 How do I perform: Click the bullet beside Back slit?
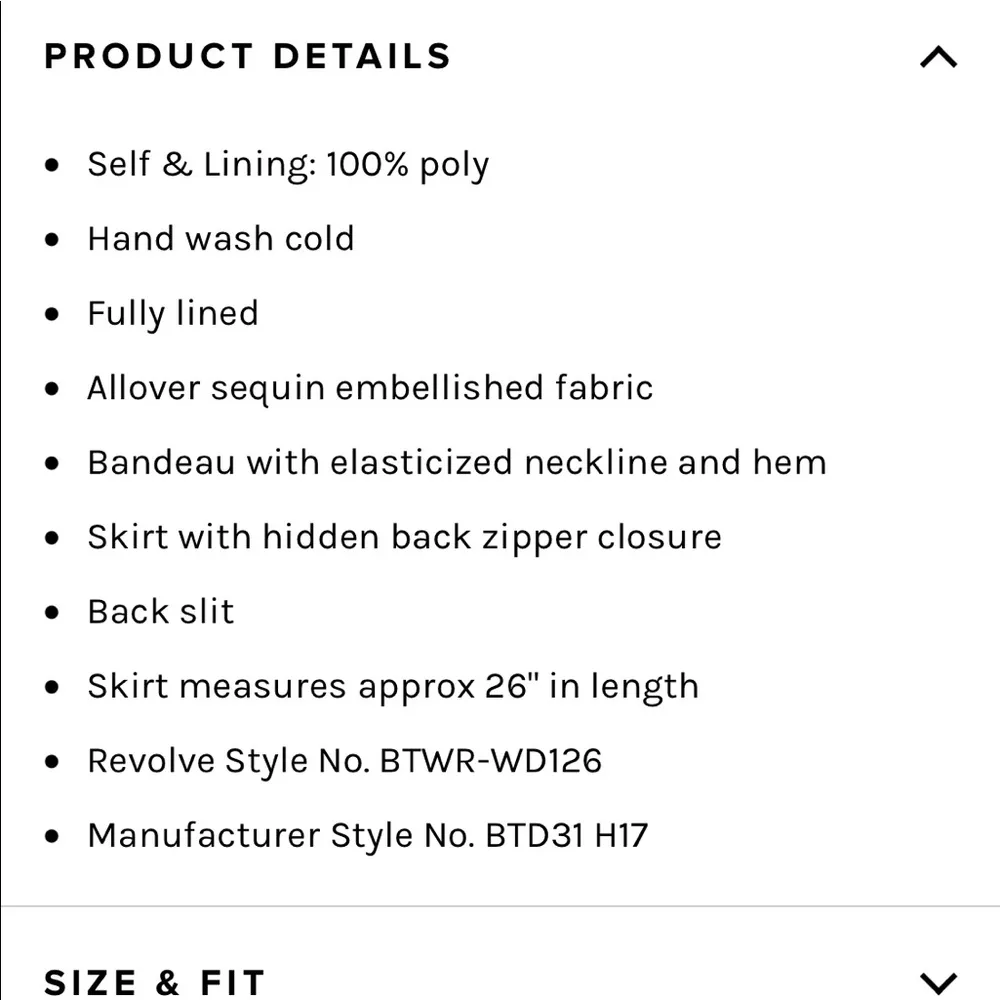(53, 613)
